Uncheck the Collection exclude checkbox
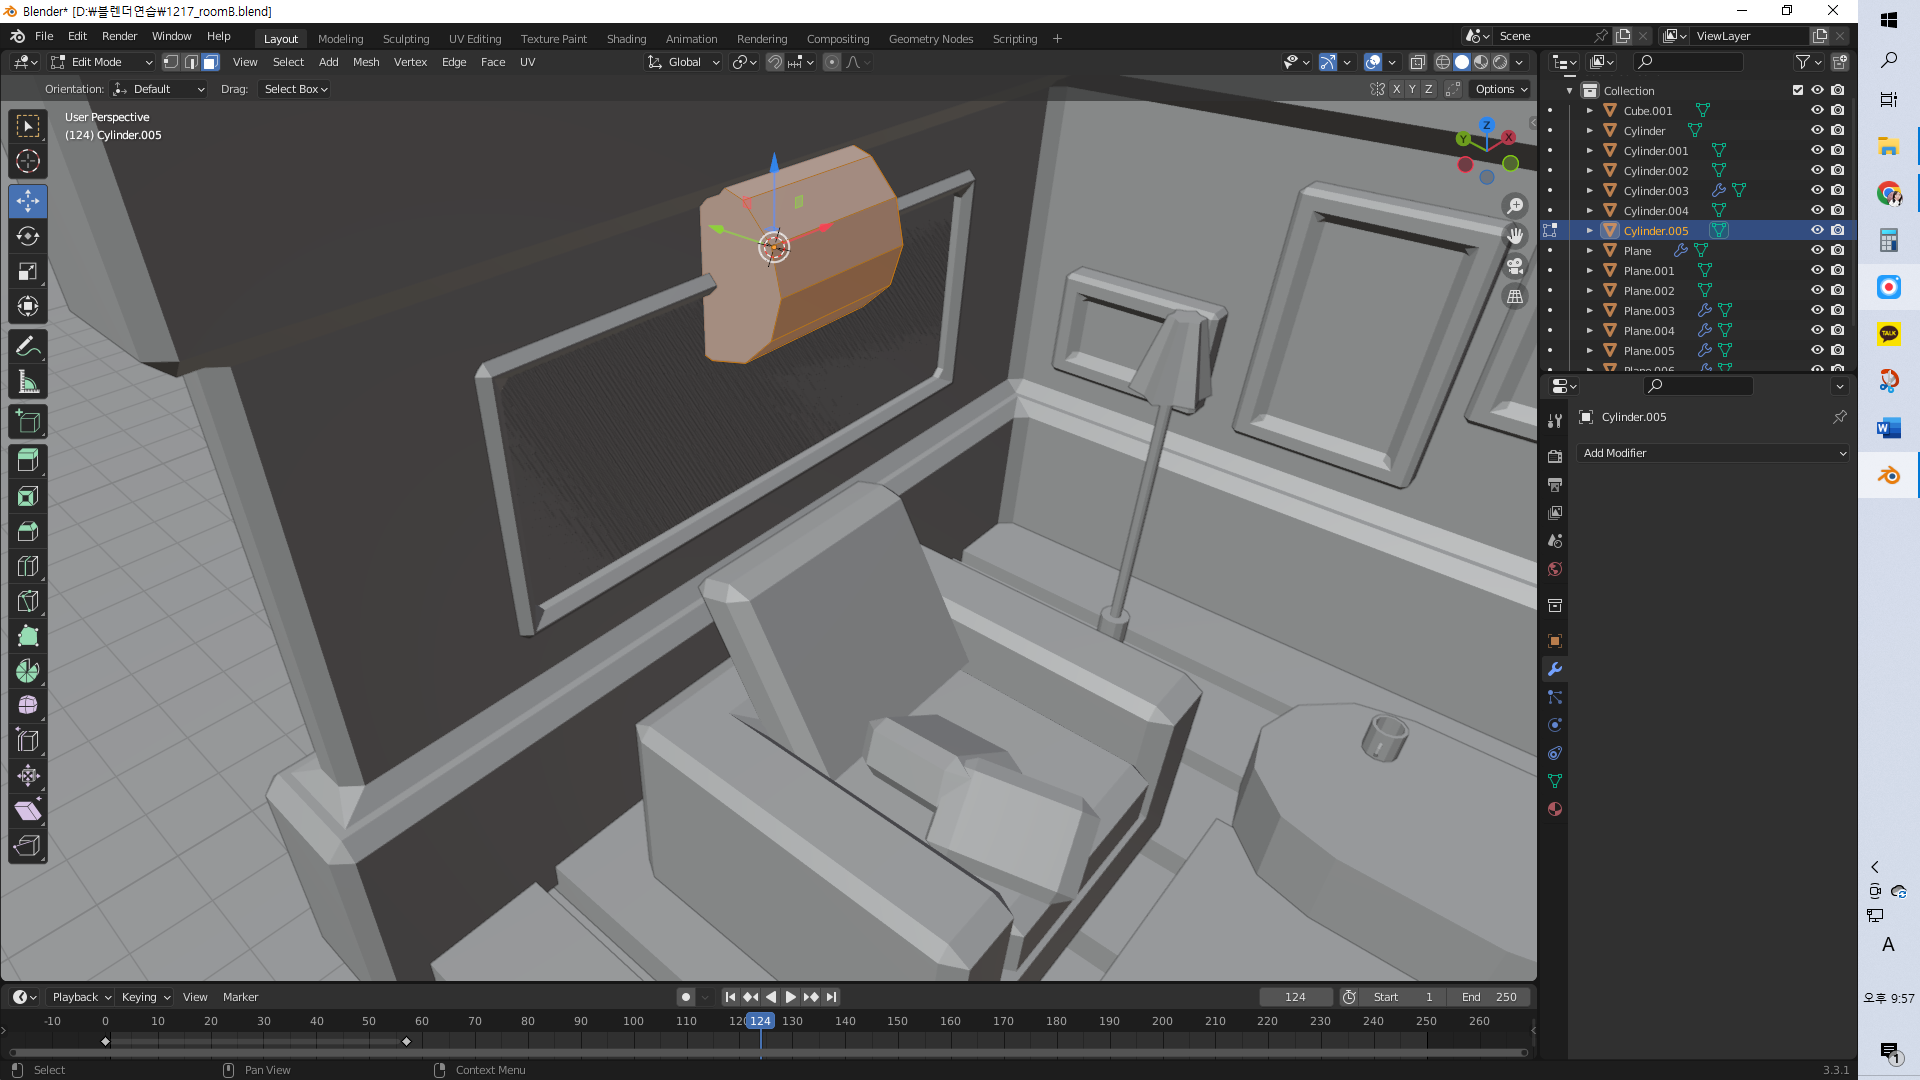Screen dimensions: 1920x1080 click(x=1798, y=90)
